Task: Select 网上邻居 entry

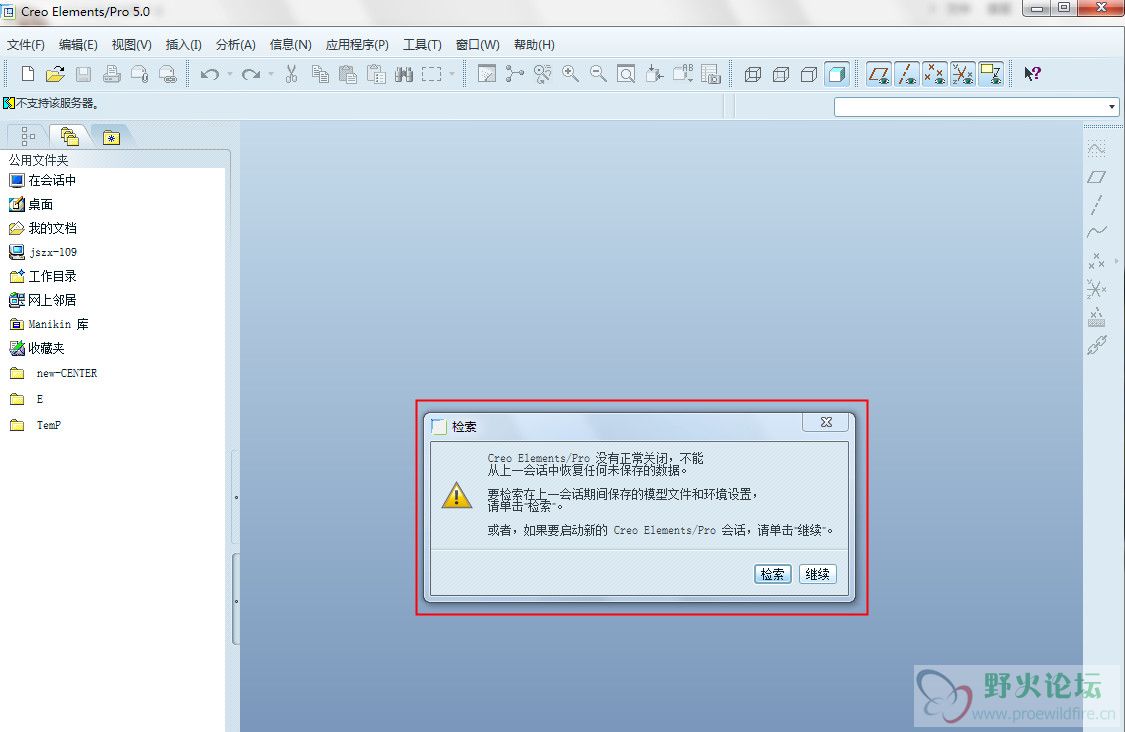Action: coord(42,300)
